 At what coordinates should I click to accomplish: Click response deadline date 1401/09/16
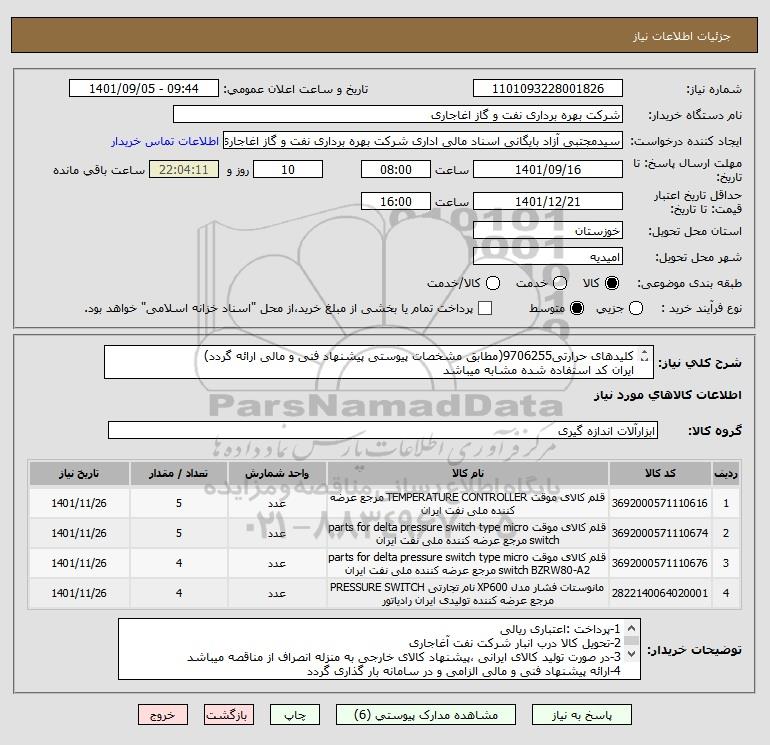[548, 170]
